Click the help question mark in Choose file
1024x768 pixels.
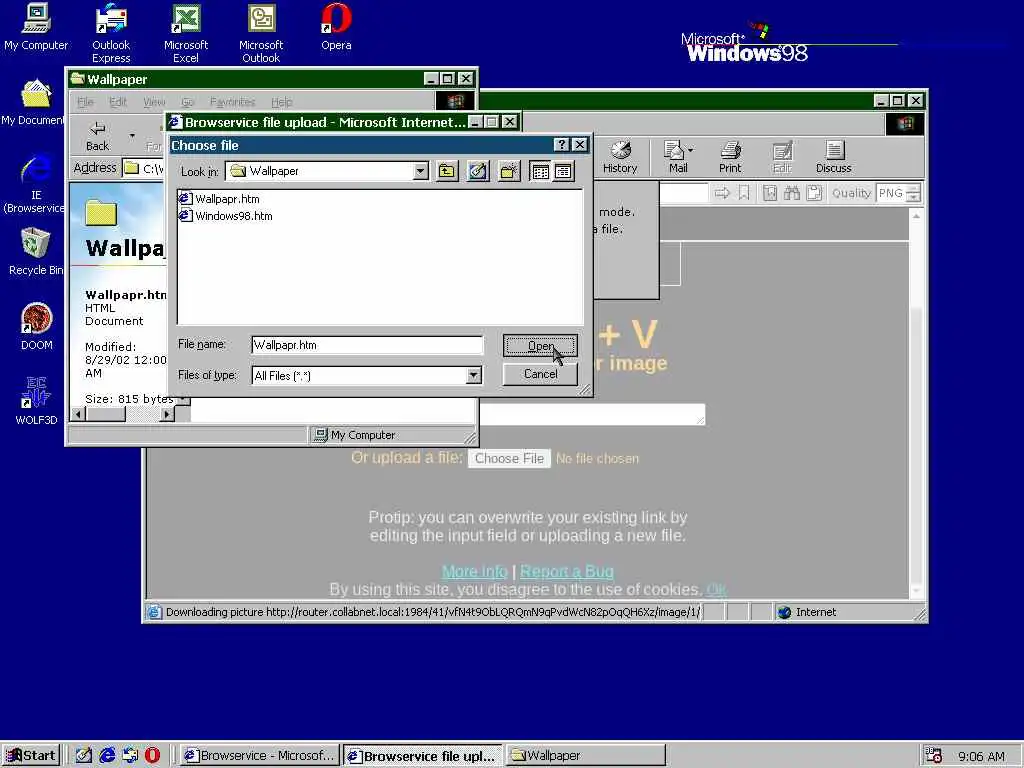pyautogui.click(x=561, y=145)
